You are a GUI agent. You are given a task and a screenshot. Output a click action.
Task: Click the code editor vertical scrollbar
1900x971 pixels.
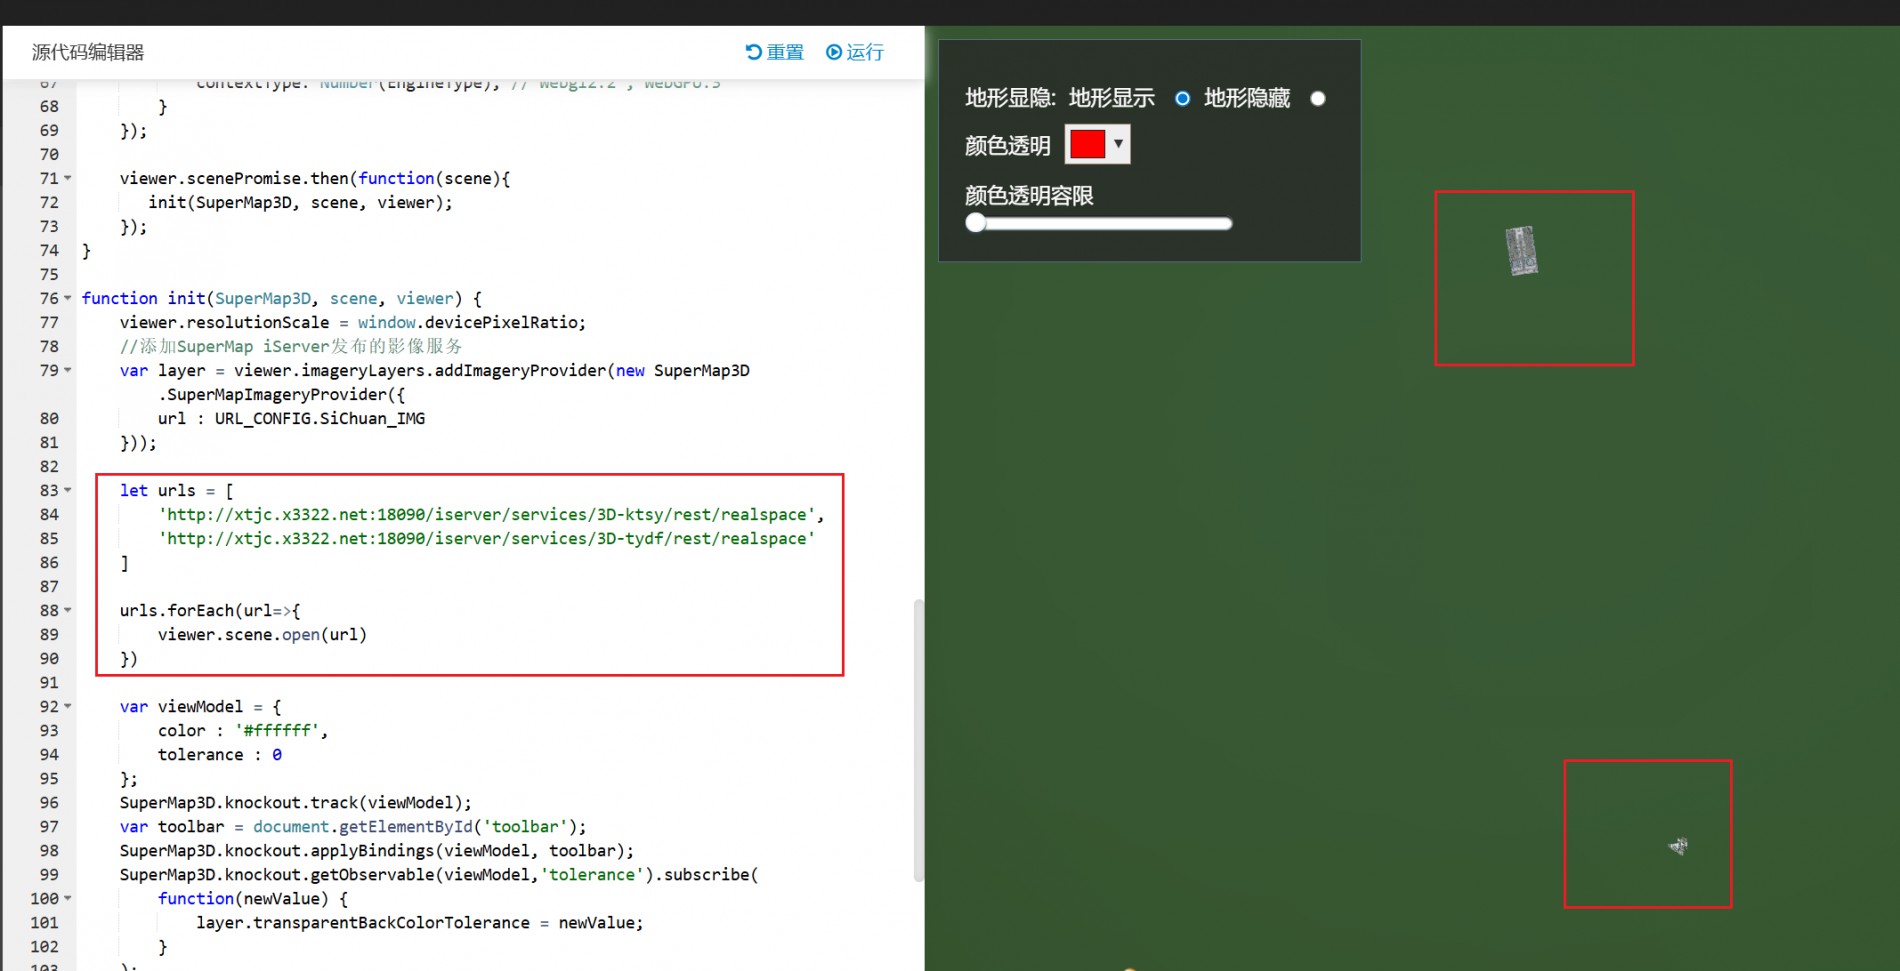click(918, 740)
